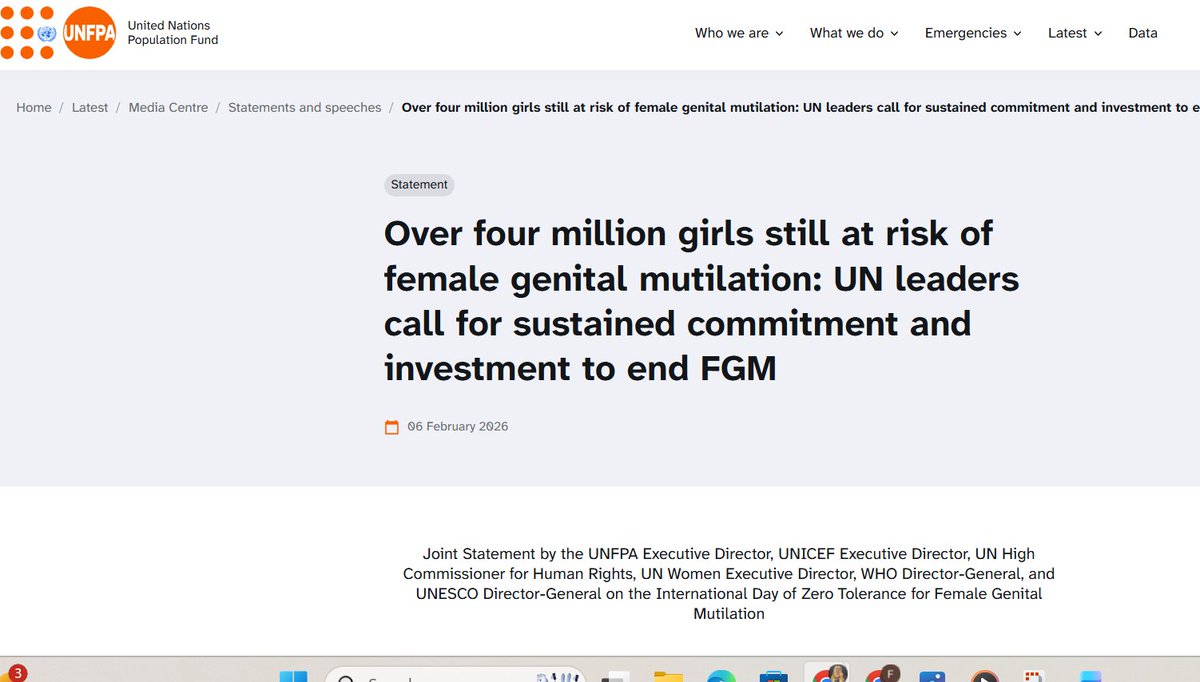
Task: Click the UNFPA logo
Action: [90, 32]
